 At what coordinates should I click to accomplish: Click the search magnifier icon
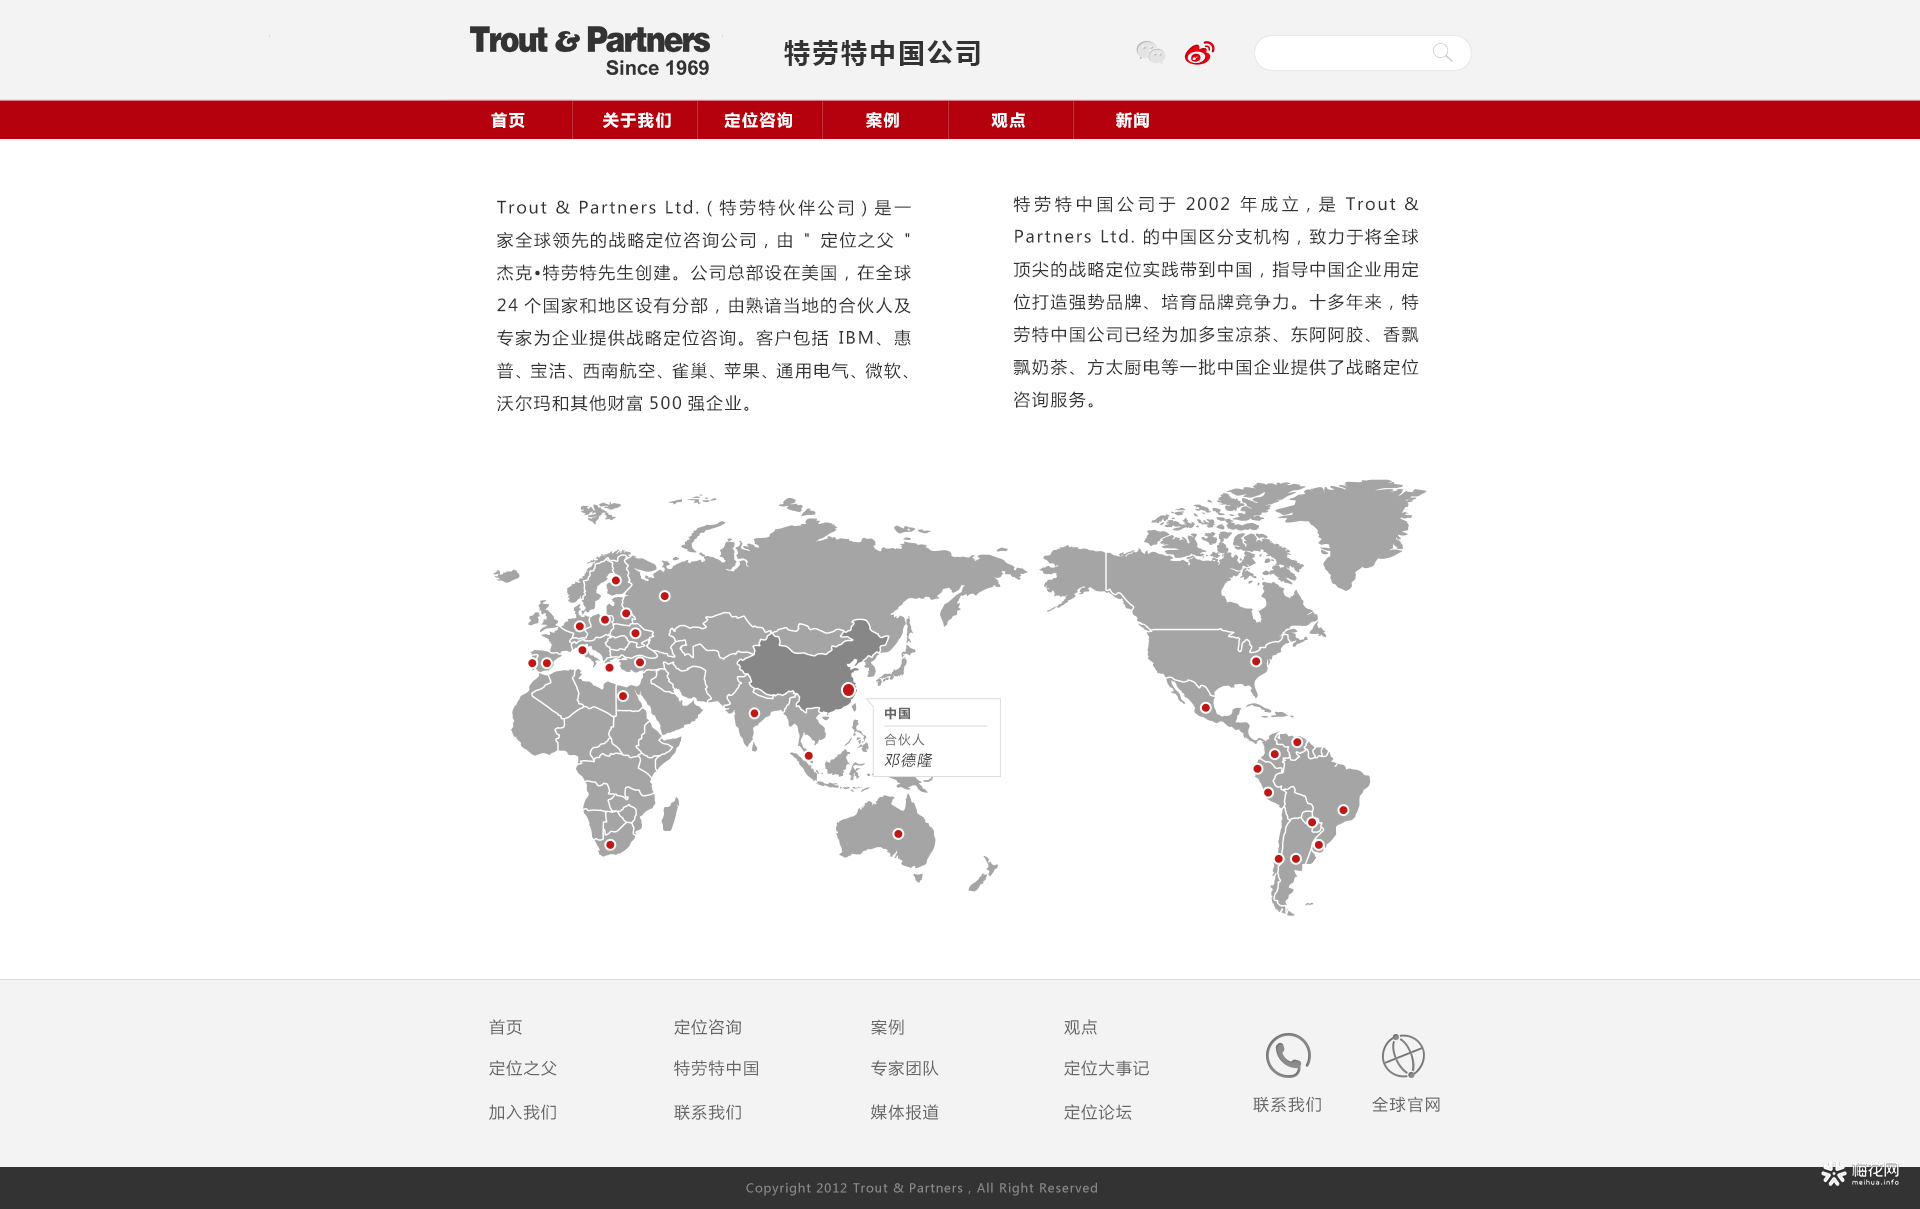(x=1442, y=52)
